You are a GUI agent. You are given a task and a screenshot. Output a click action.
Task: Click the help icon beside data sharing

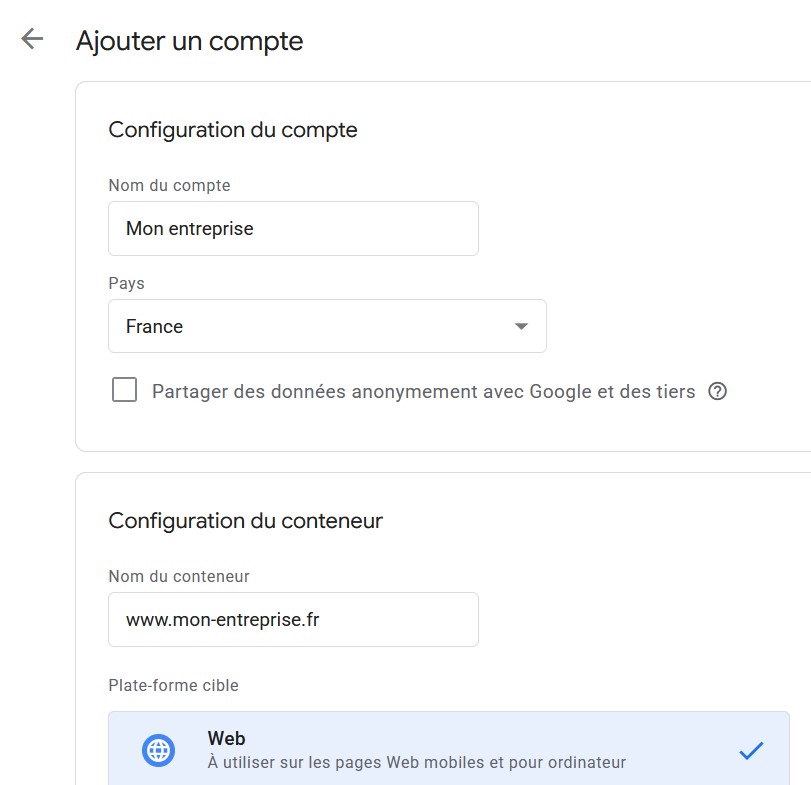click(717, 392)
